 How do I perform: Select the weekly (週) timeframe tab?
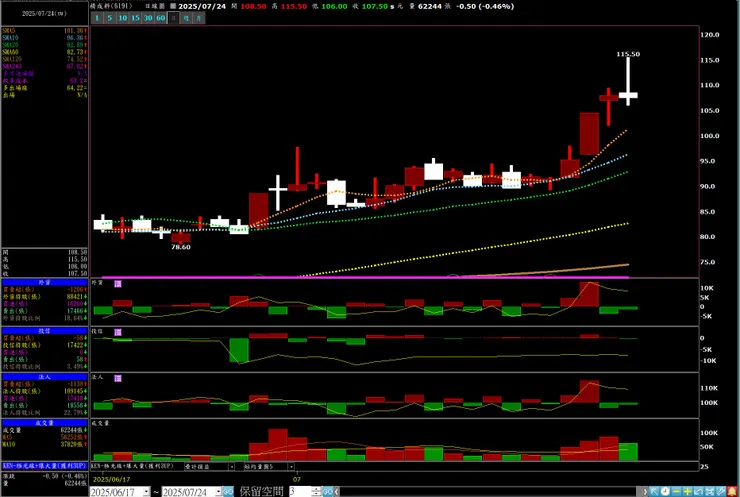point(186,18)
